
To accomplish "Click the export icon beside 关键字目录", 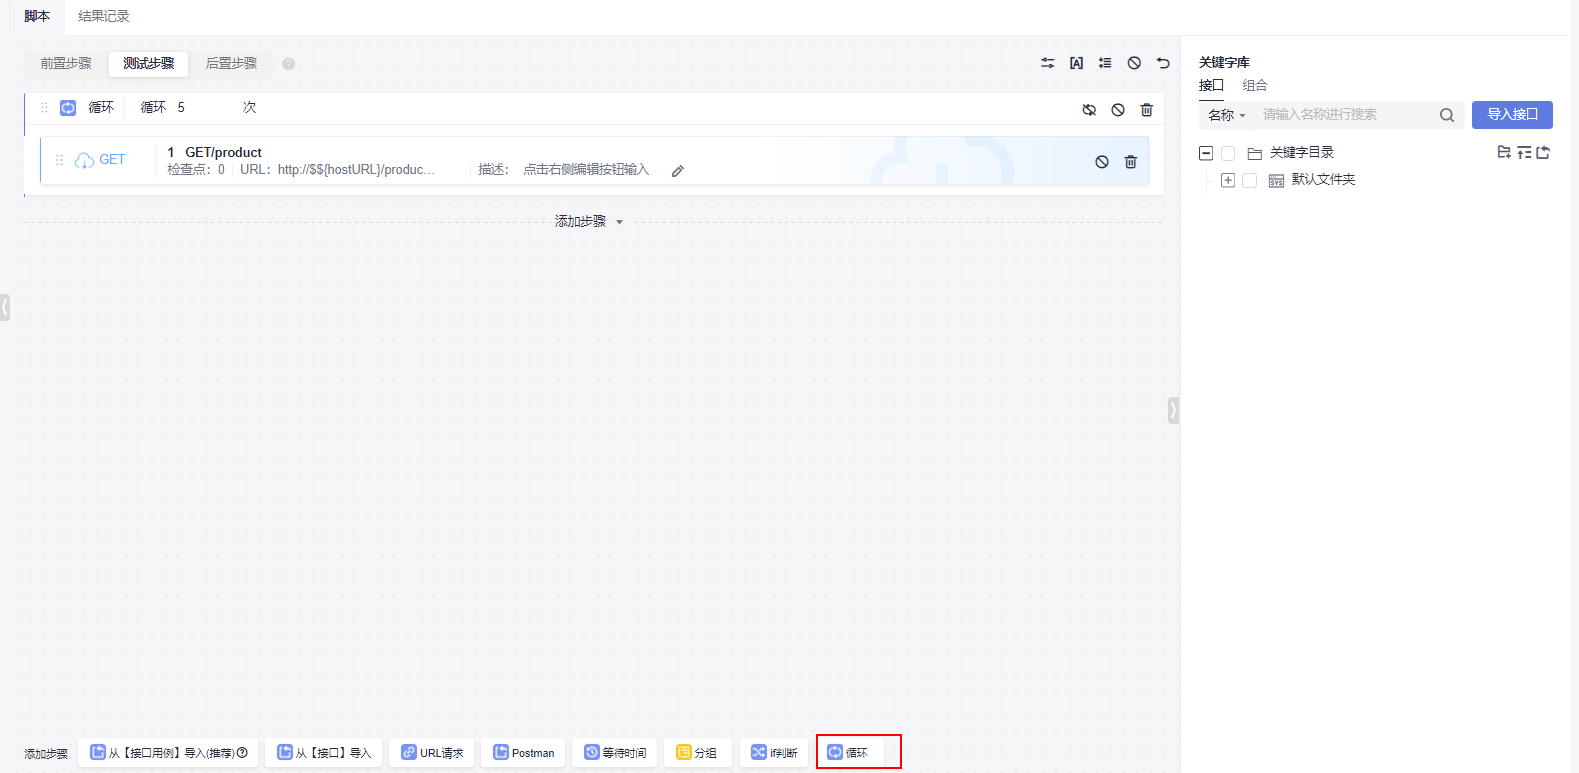I will click(1543, 152).
